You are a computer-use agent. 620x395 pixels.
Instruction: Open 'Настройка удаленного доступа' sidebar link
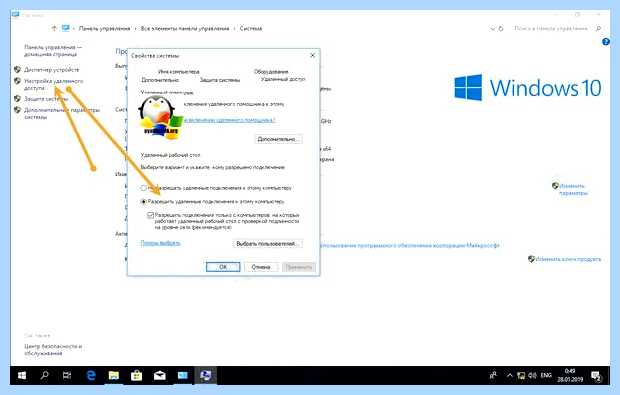pyautogui.click(x=54, y=84)
